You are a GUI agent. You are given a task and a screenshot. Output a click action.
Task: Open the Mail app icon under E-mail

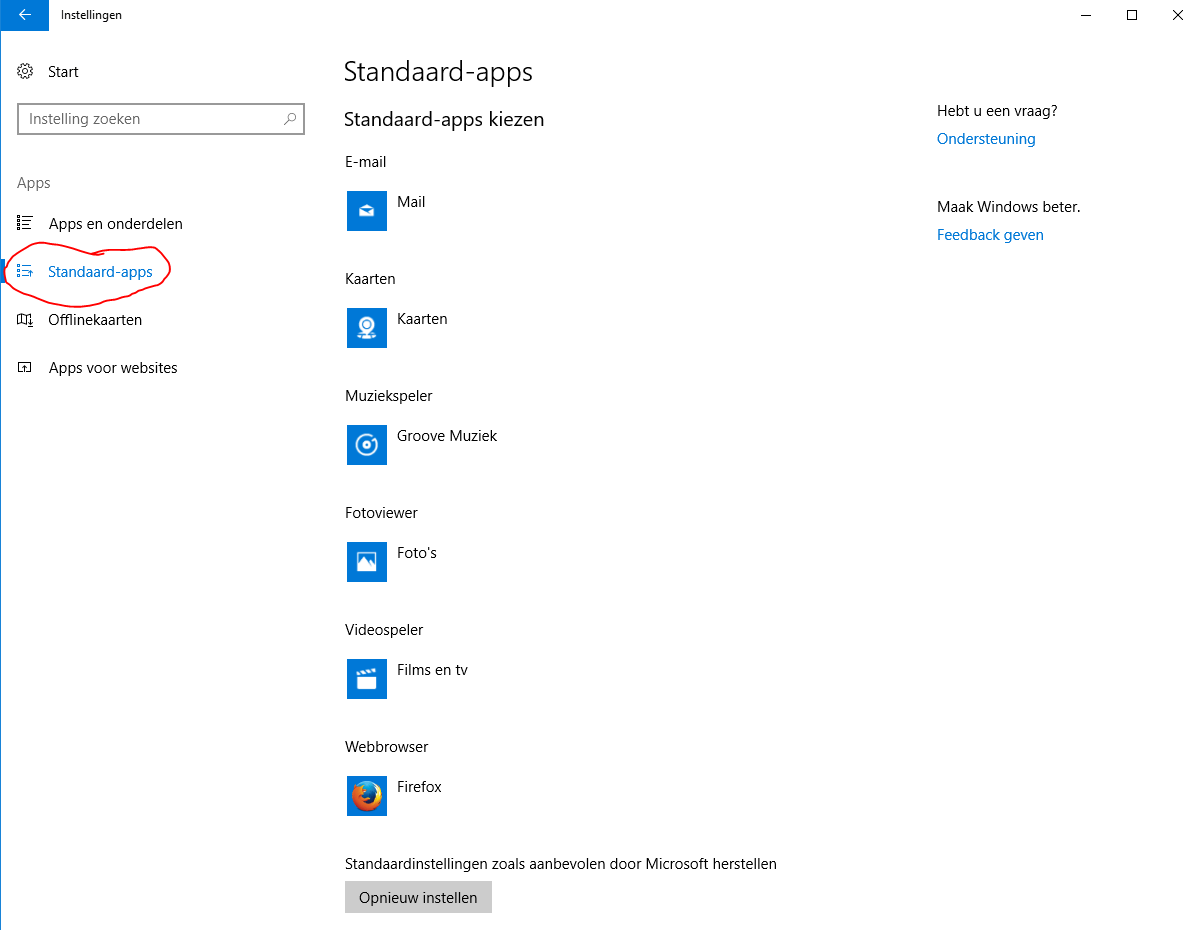point(366,211)
